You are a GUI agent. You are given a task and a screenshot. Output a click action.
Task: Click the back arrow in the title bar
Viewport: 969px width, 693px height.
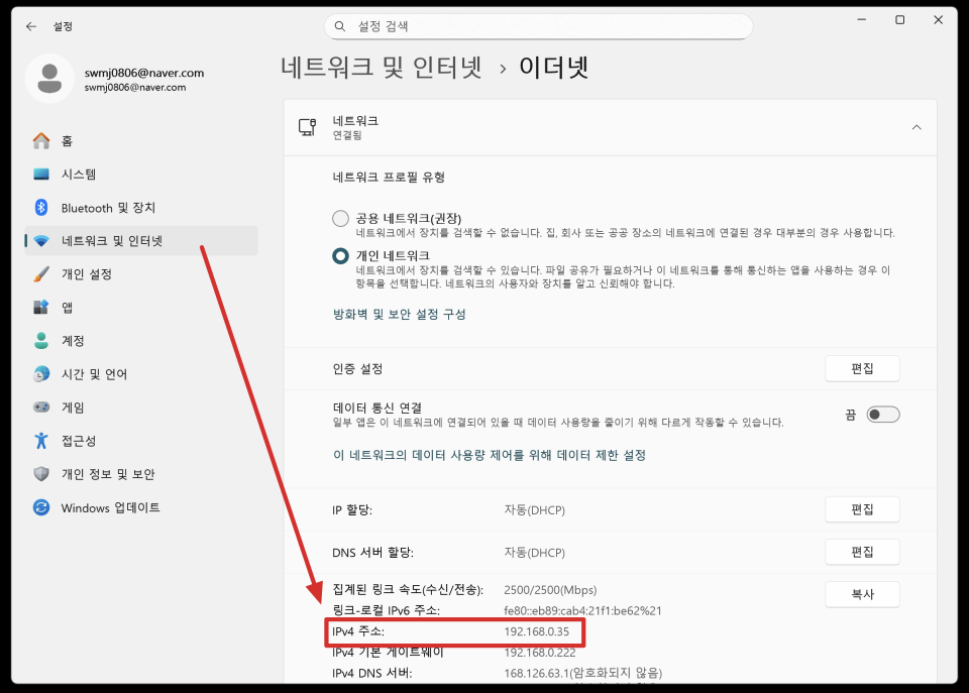(x=31, y=26)
